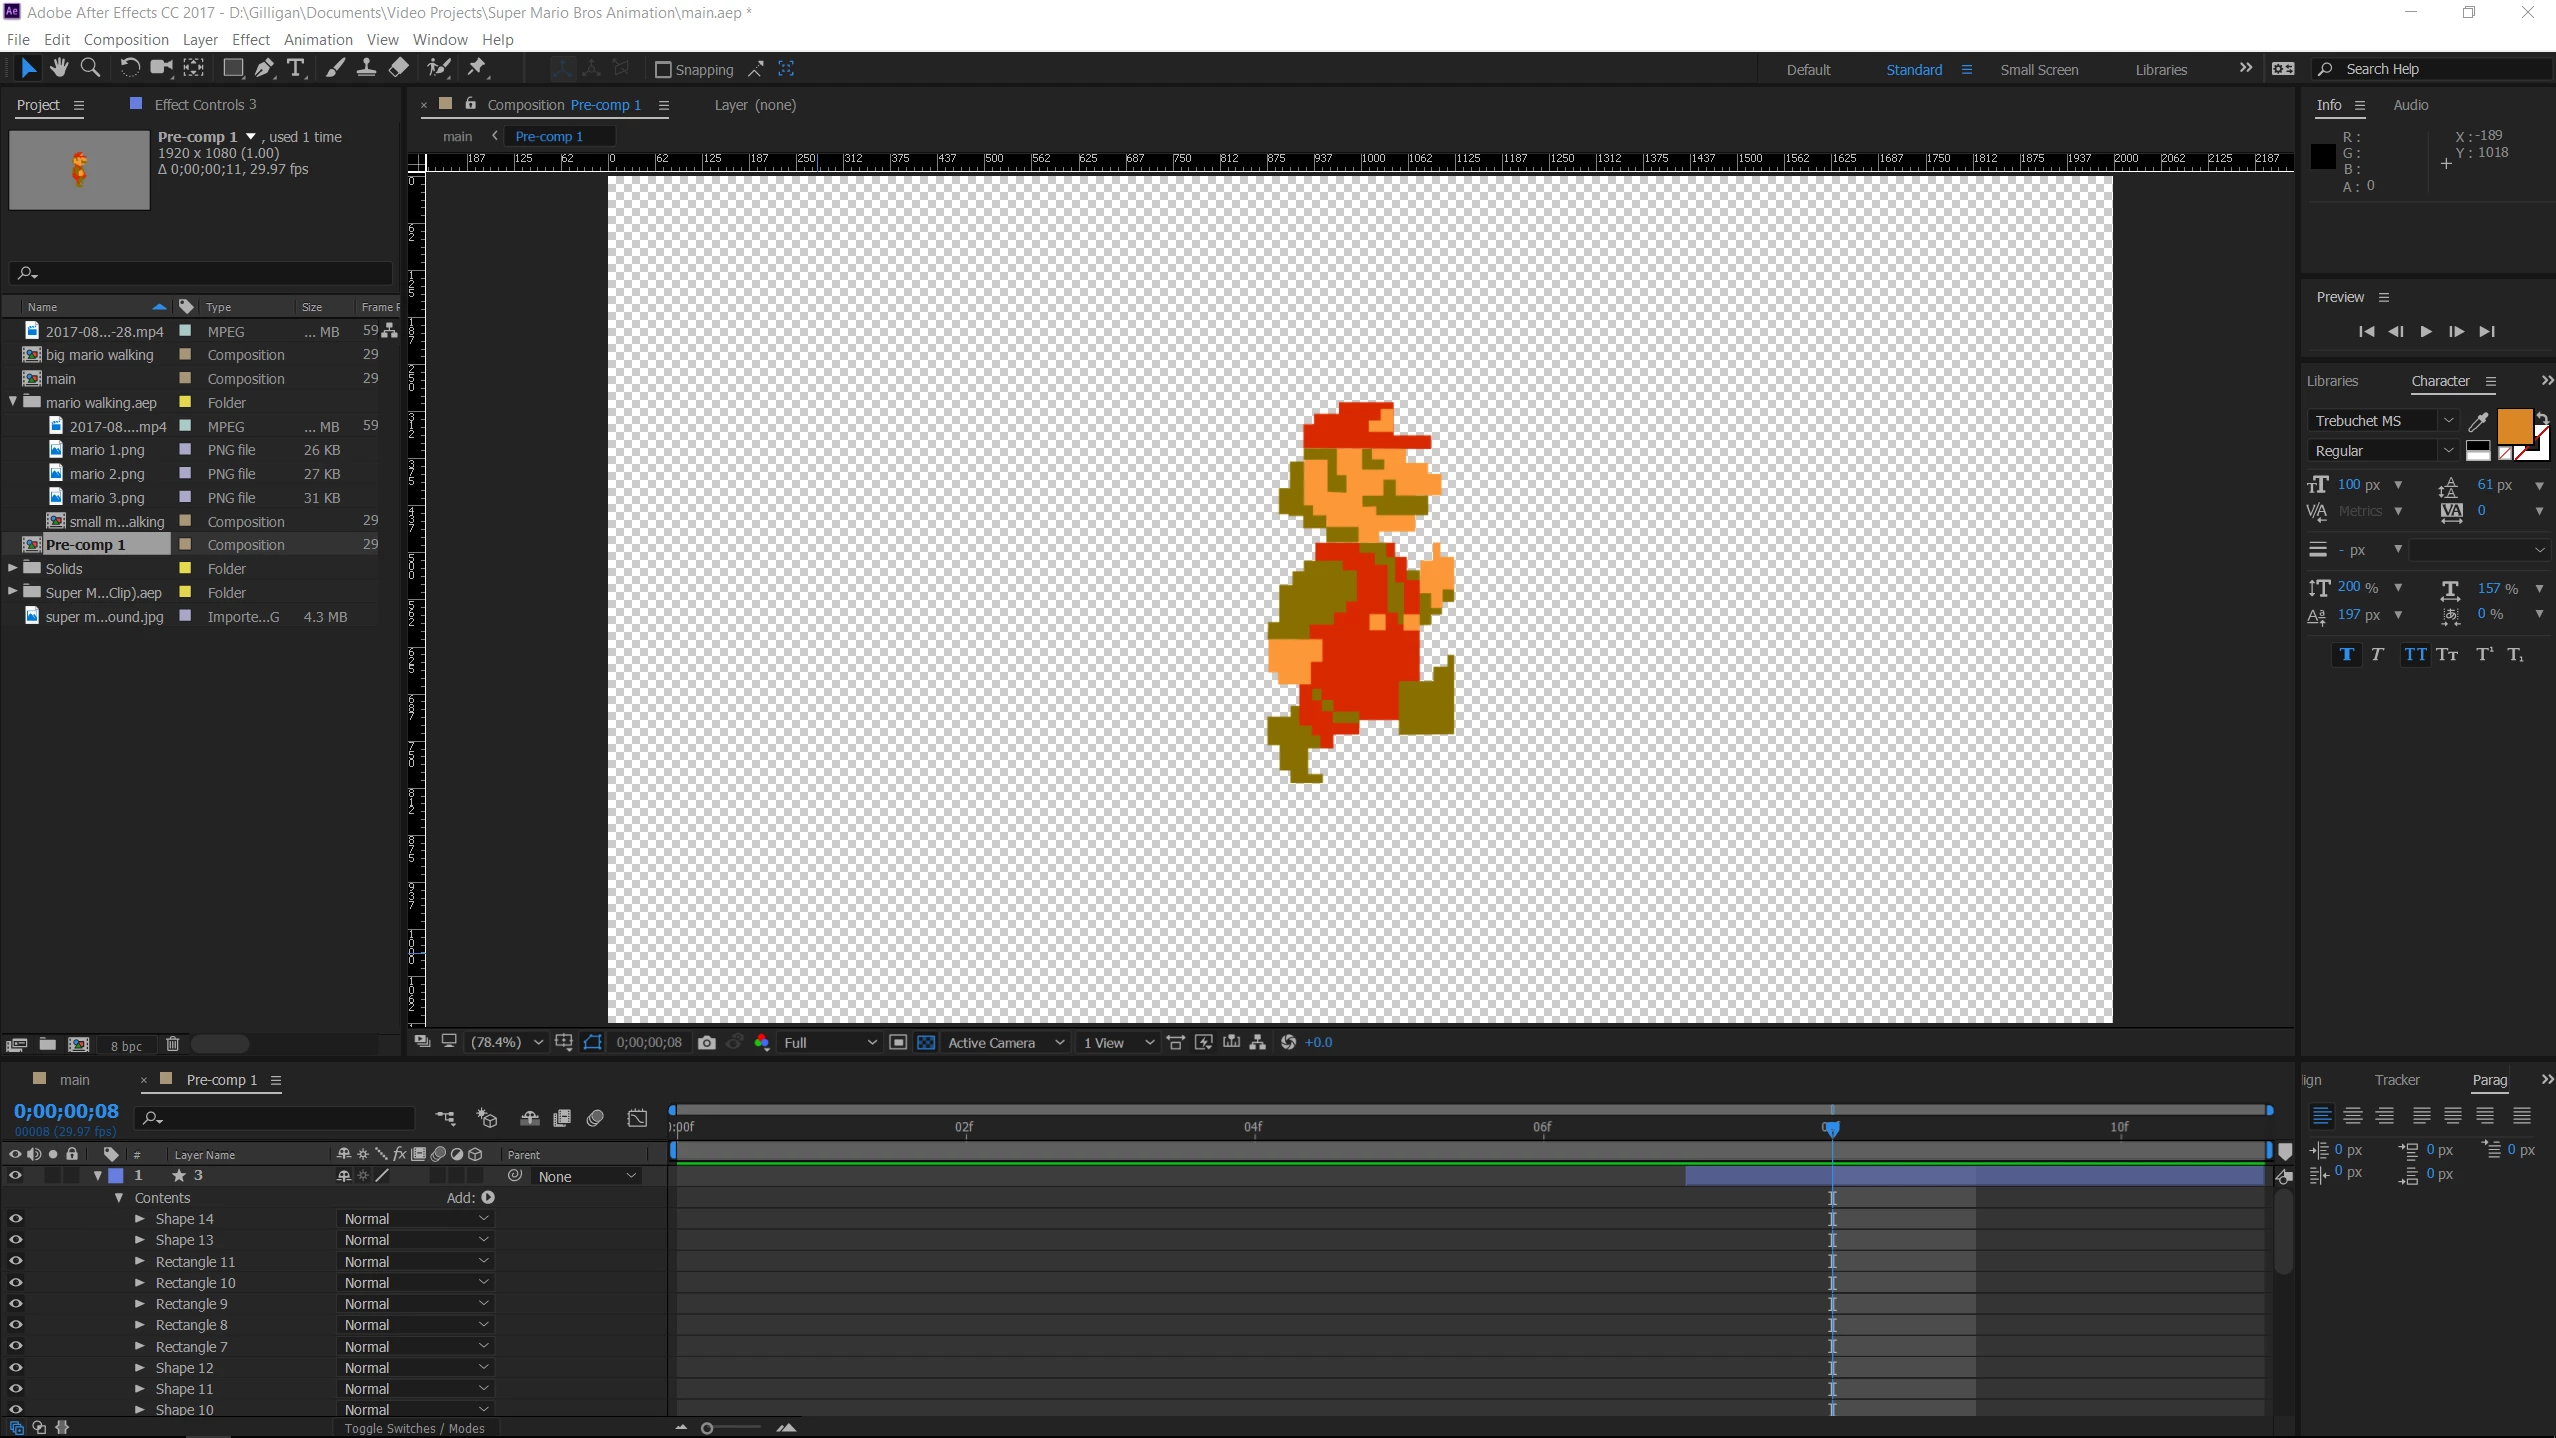This screenshot has width=2556, height=1438.
Task: Expand the Solids folder
Action: [12, 568]
